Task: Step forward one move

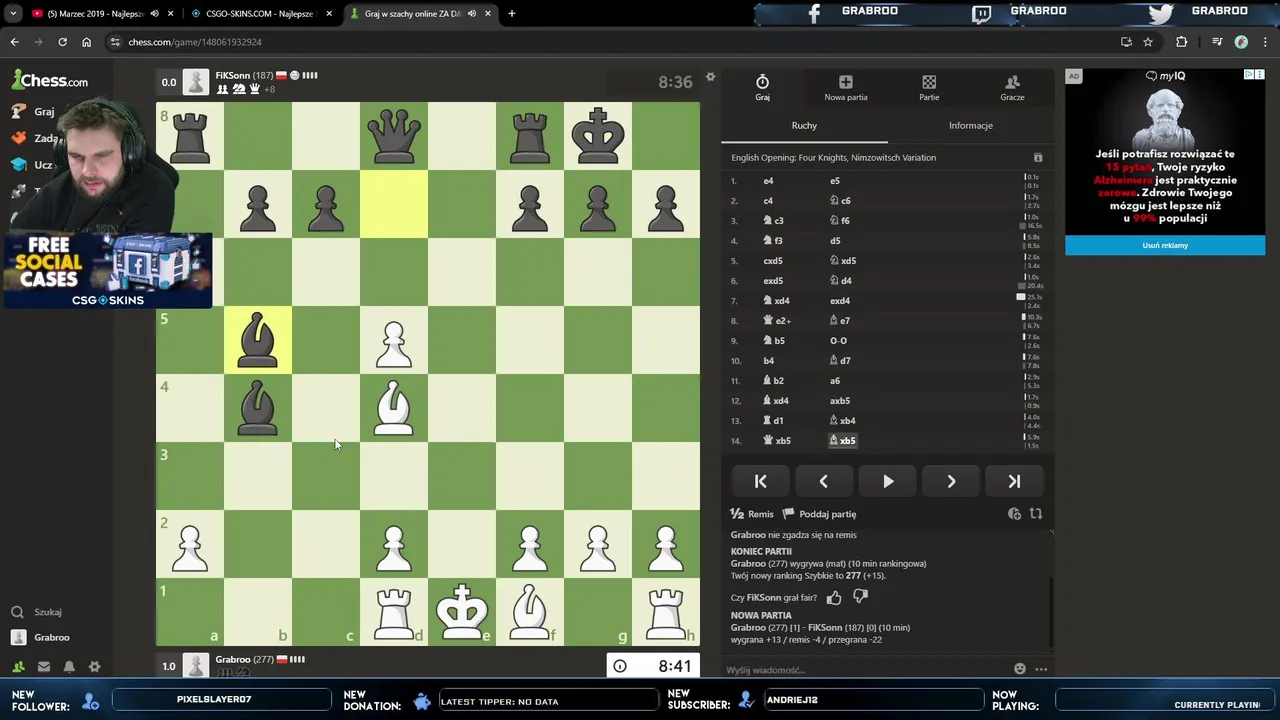Action: (951, 481)
